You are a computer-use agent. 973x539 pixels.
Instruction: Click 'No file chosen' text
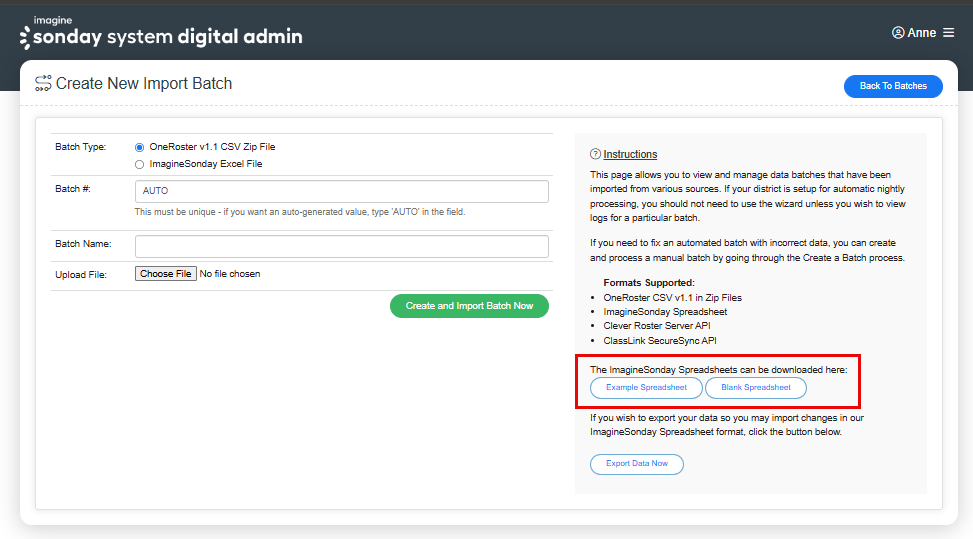coord(230,274)
